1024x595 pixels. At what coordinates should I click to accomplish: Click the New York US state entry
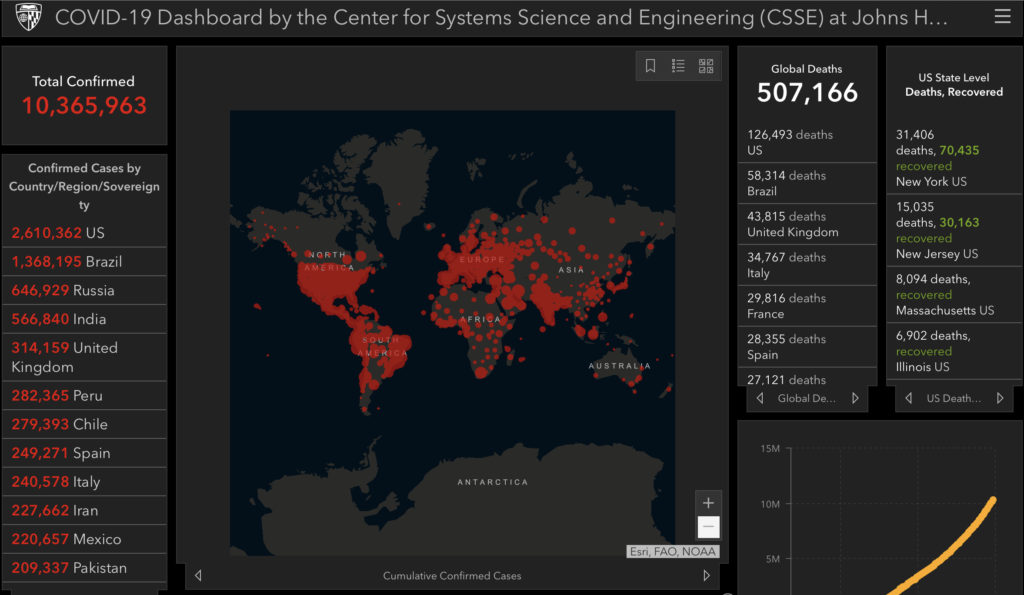click(x=953, y=158)
